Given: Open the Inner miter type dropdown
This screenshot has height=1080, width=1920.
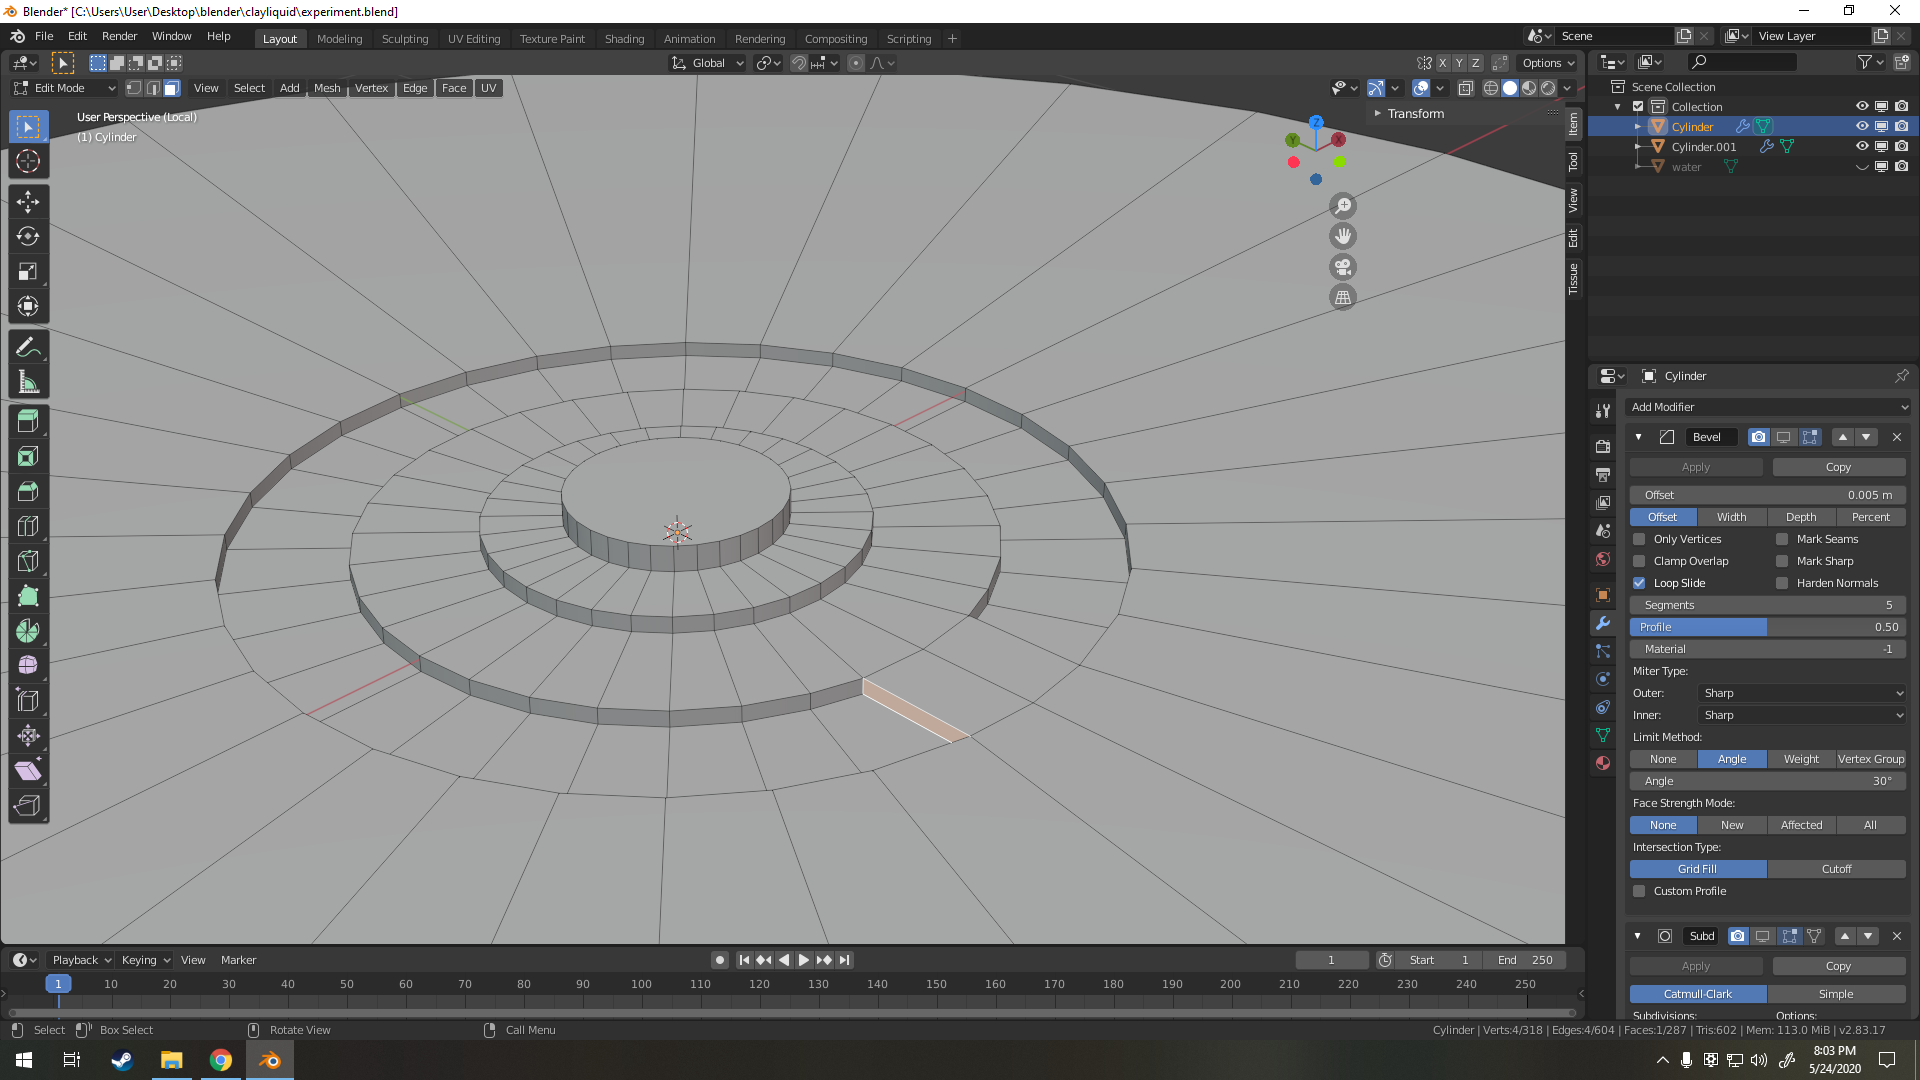Looking at the screenshot, I should pyautogui.click(x=1802, y=715).
